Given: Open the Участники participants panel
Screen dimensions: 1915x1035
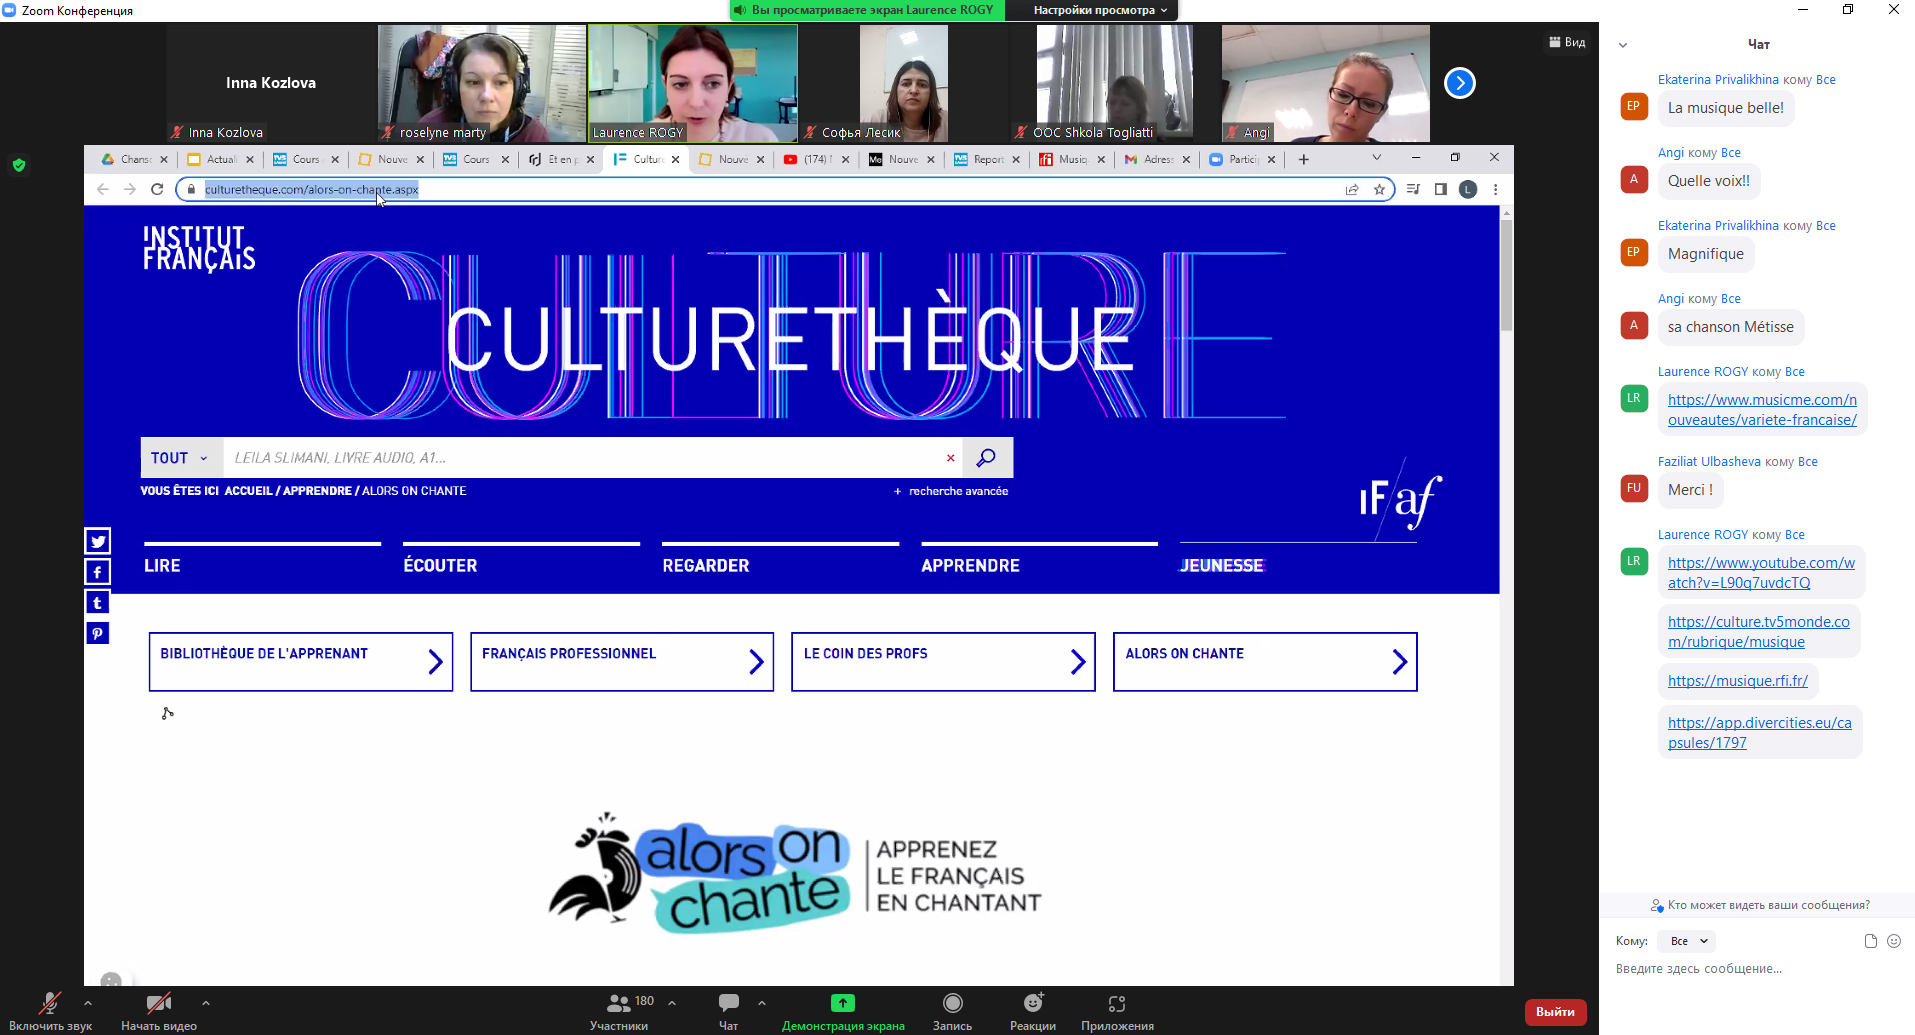Looking at the screenshot, I should coord(619,1010).
